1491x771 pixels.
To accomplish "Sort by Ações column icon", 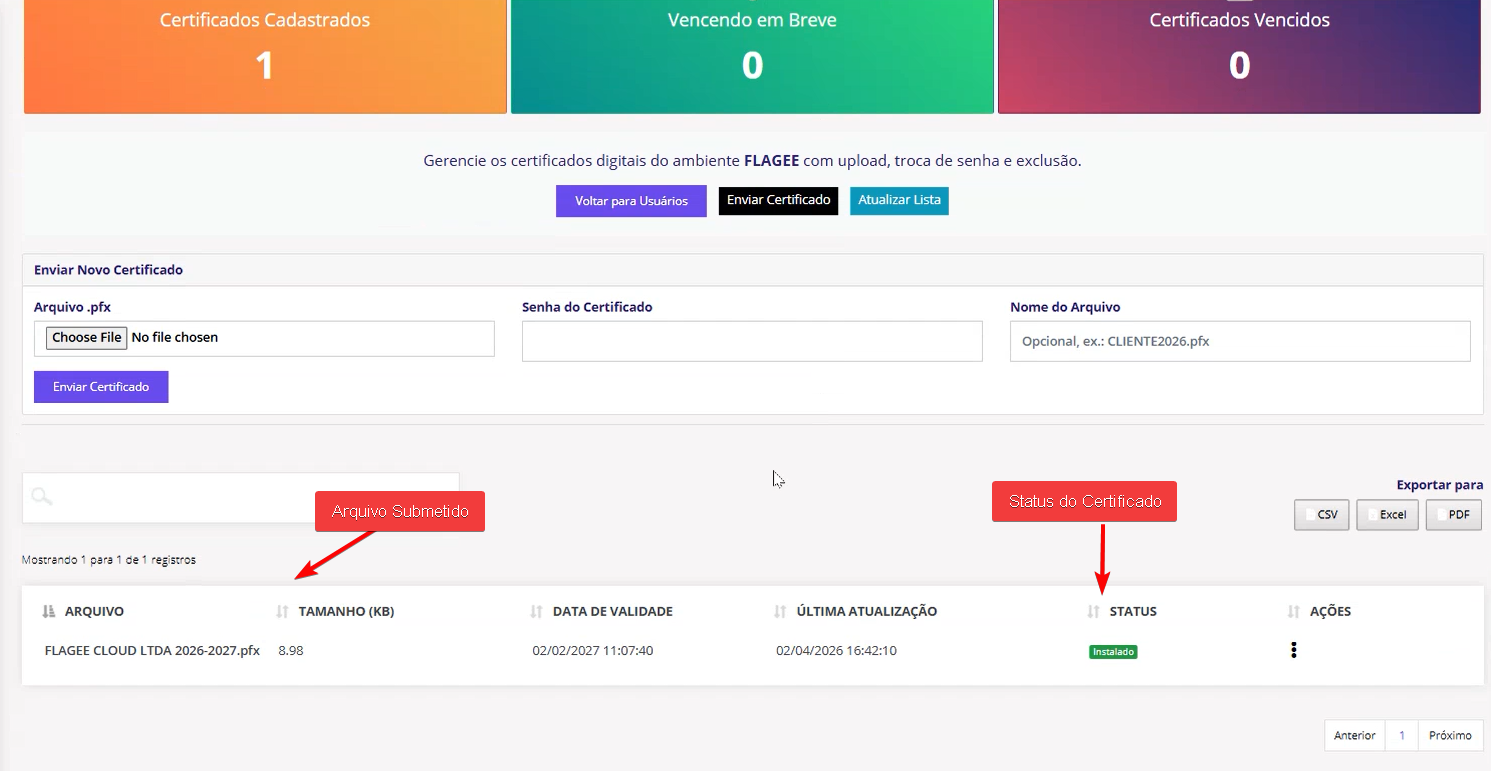I will (1294, 611).
